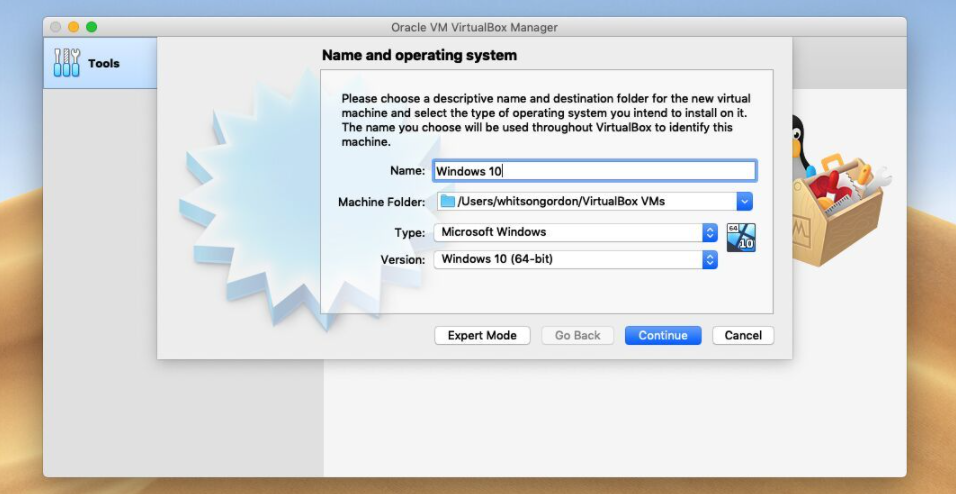Click the Name: label
Screen dimensions: 956x494
pyautogui.click(x=407, y=171)
